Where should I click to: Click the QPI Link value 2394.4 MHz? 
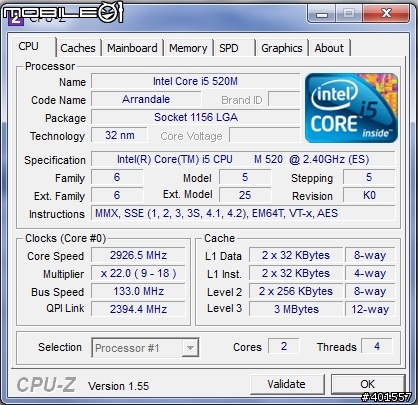pos(138,309)
